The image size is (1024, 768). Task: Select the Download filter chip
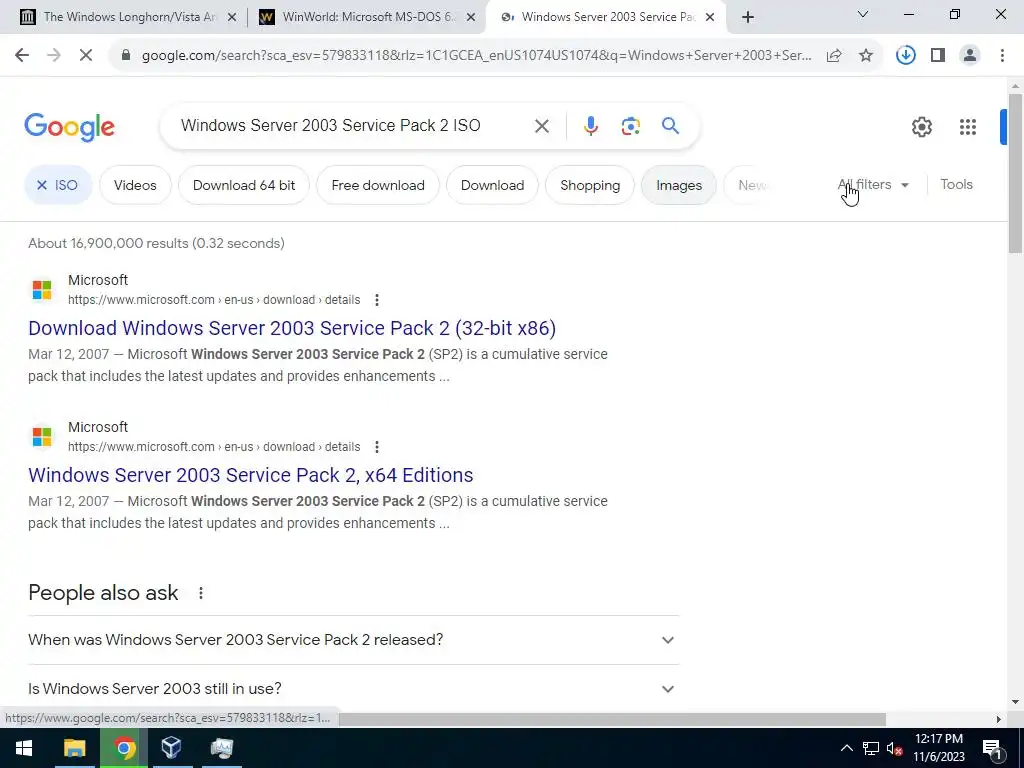(x=492, y=185)
